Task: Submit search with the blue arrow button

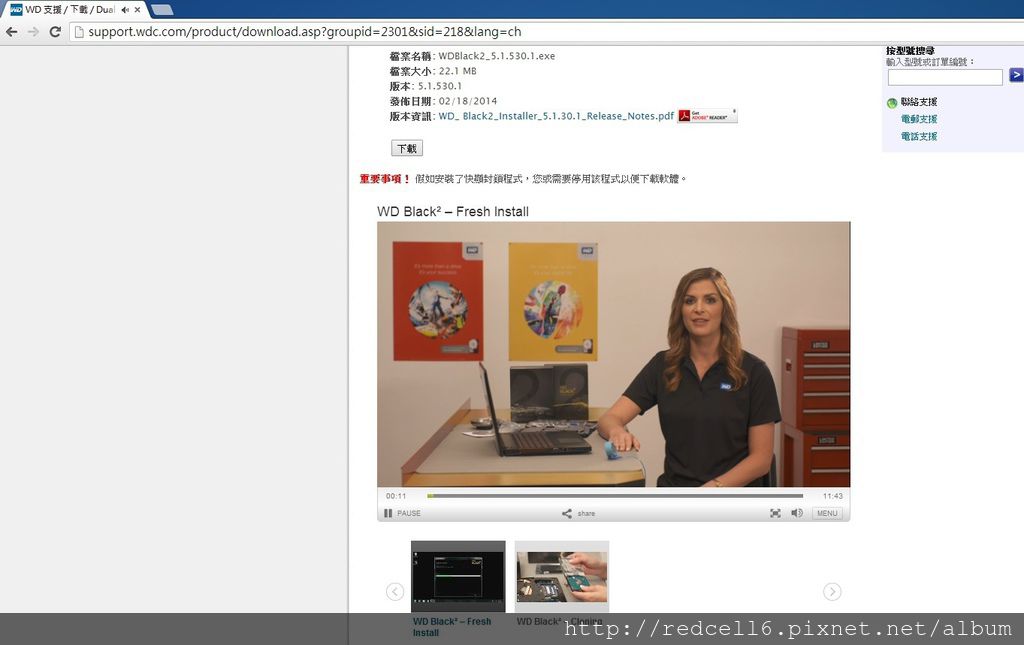Action: (x=1016, y=75)
